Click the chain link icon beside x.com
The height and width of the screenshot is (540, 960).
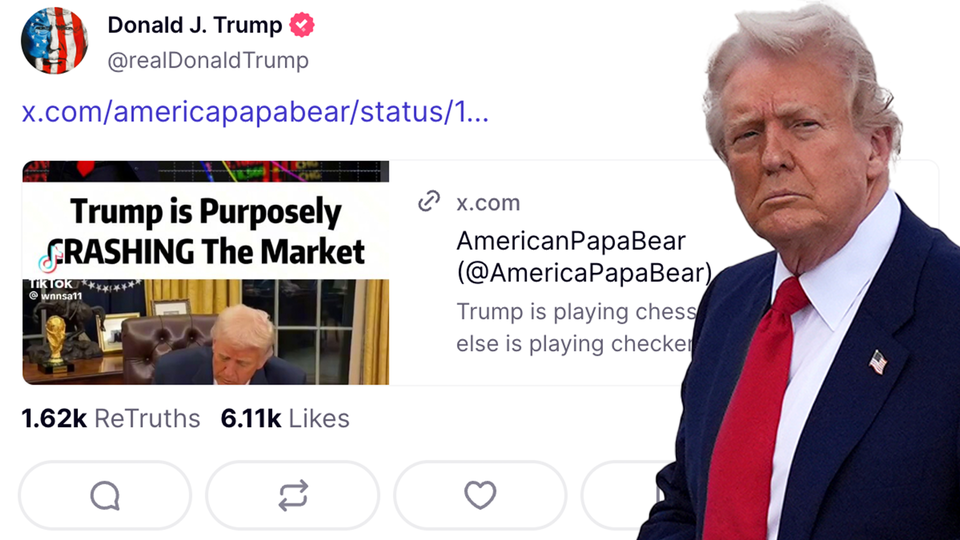coord(429,201)
